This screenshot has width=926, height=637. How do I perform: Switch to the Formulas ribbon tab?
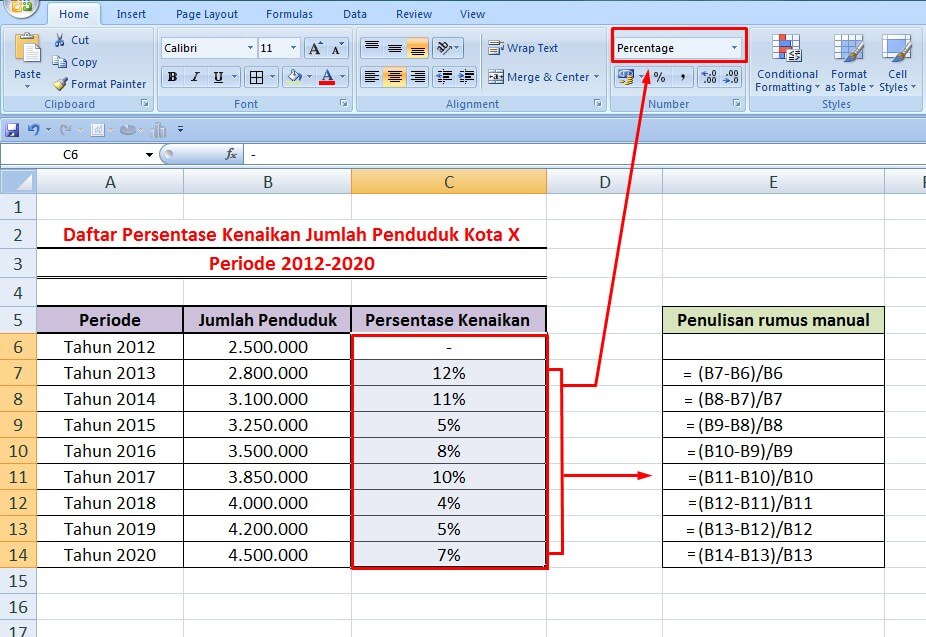pos(289,14)
